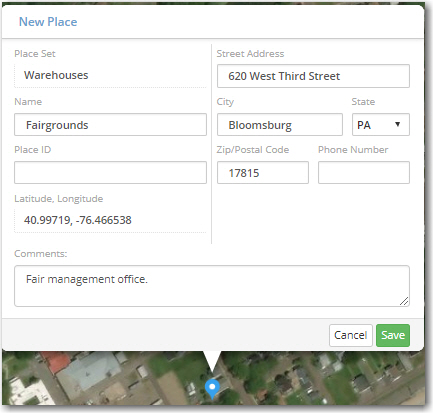Click the Name field containing Fairgrounds
This screenshot has width=433, height=413.
coord(110,125)
